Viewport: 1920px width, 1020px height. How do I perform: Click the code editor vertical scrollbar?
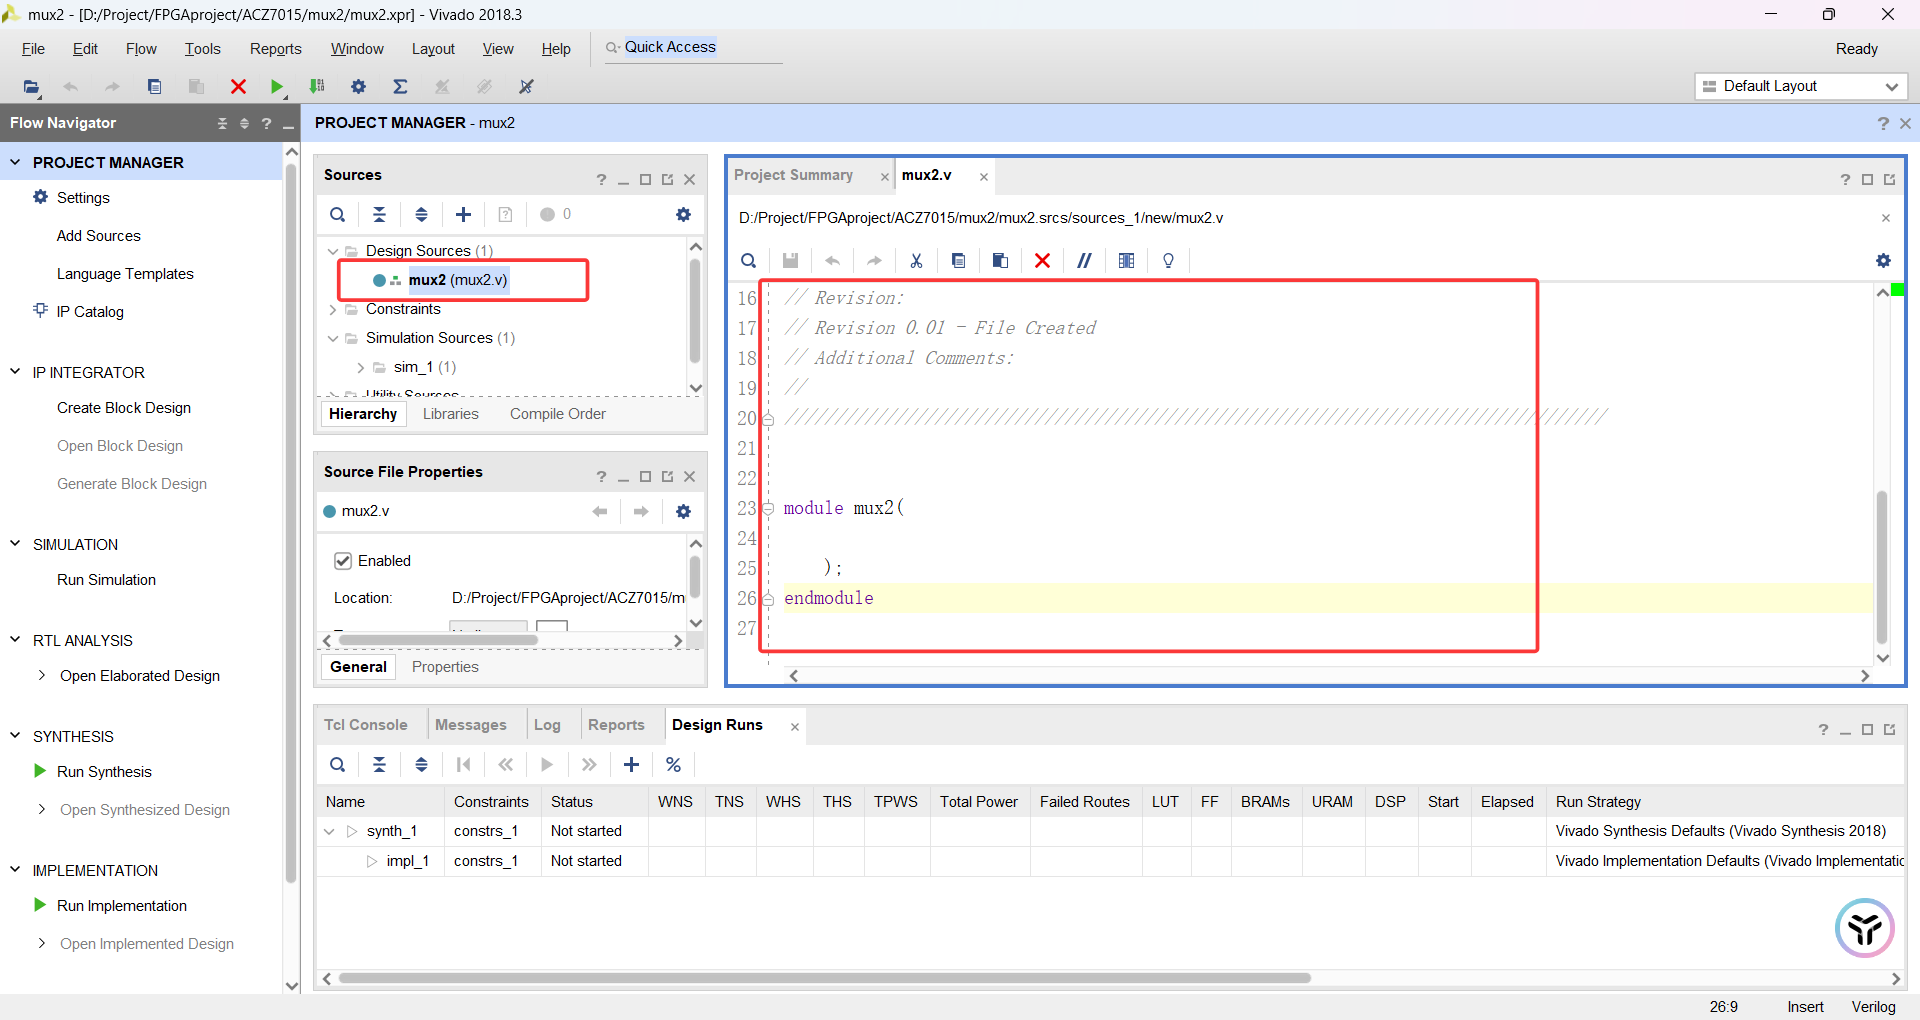click(x=1882, y=567)
